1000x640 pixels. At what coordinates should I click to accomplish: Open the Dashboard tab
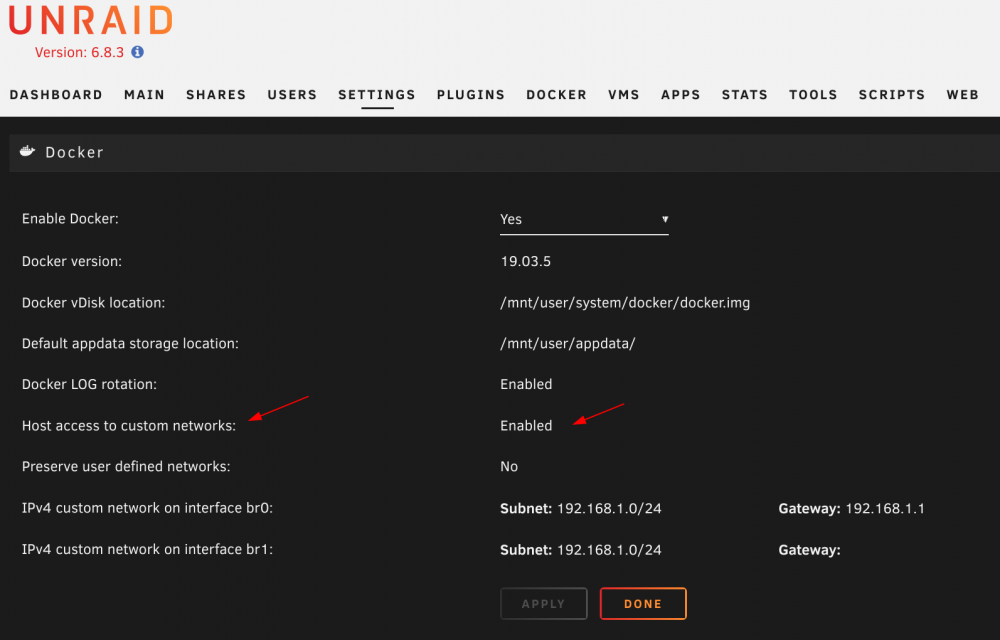pos(56,95)
